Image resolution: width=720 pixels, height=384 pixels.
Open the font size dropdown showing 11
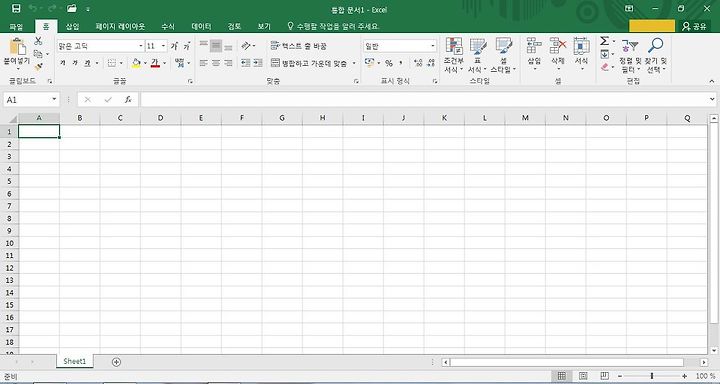[163, 46]
